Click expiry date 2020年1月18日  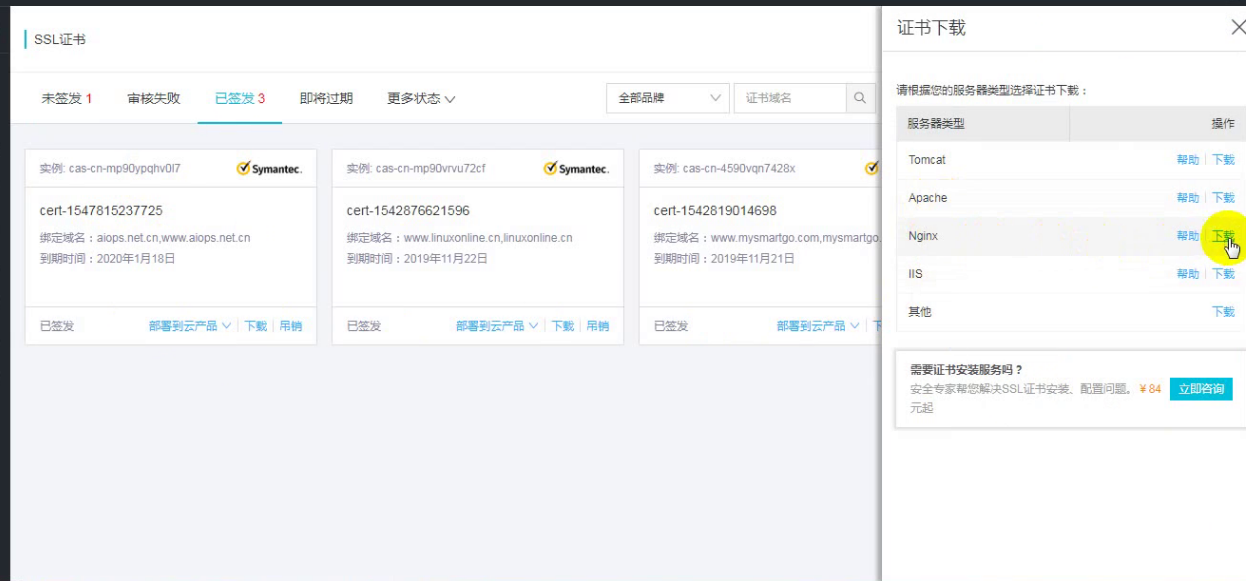tap(135, 258)
